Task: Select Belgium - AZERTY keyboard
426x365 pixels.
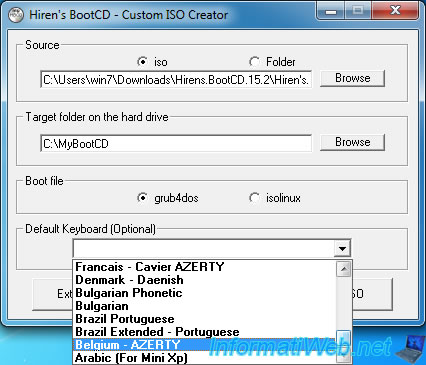Action: pos(204,345)
